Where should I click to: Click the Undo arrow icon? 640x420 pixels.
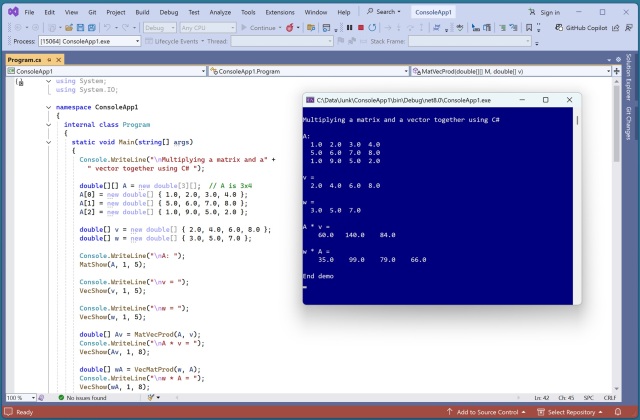pyautogui.click(x=107, y=28)
